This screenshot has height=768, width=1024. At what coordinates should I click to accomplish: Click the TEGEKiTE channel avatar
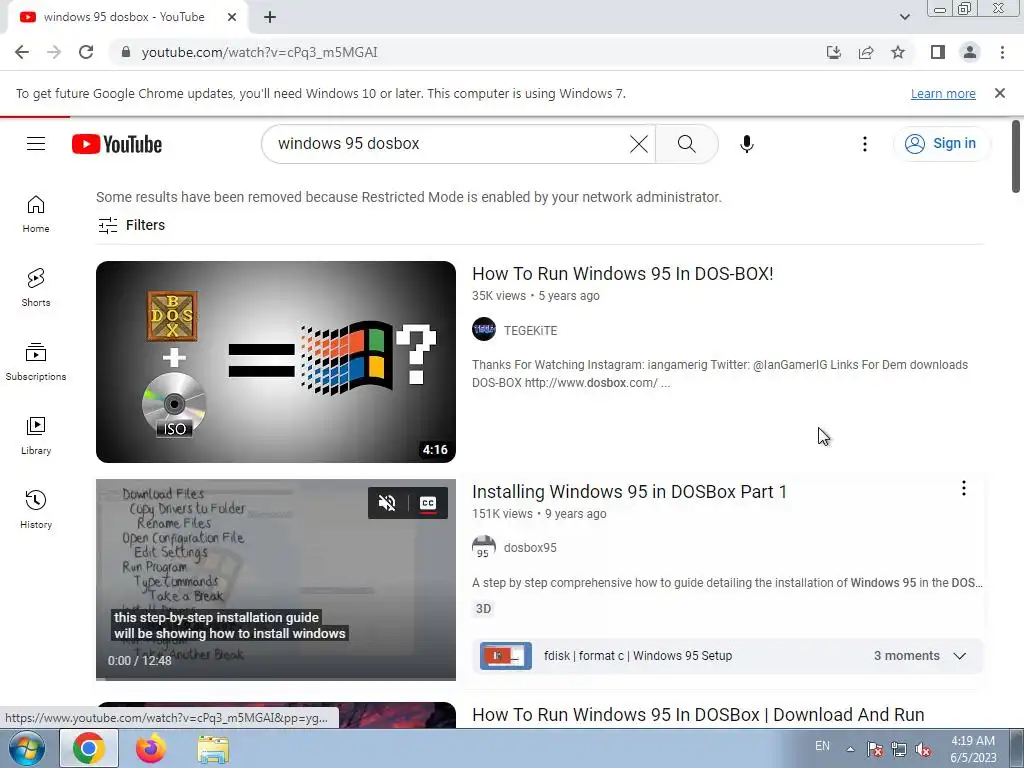pos(484,330)
